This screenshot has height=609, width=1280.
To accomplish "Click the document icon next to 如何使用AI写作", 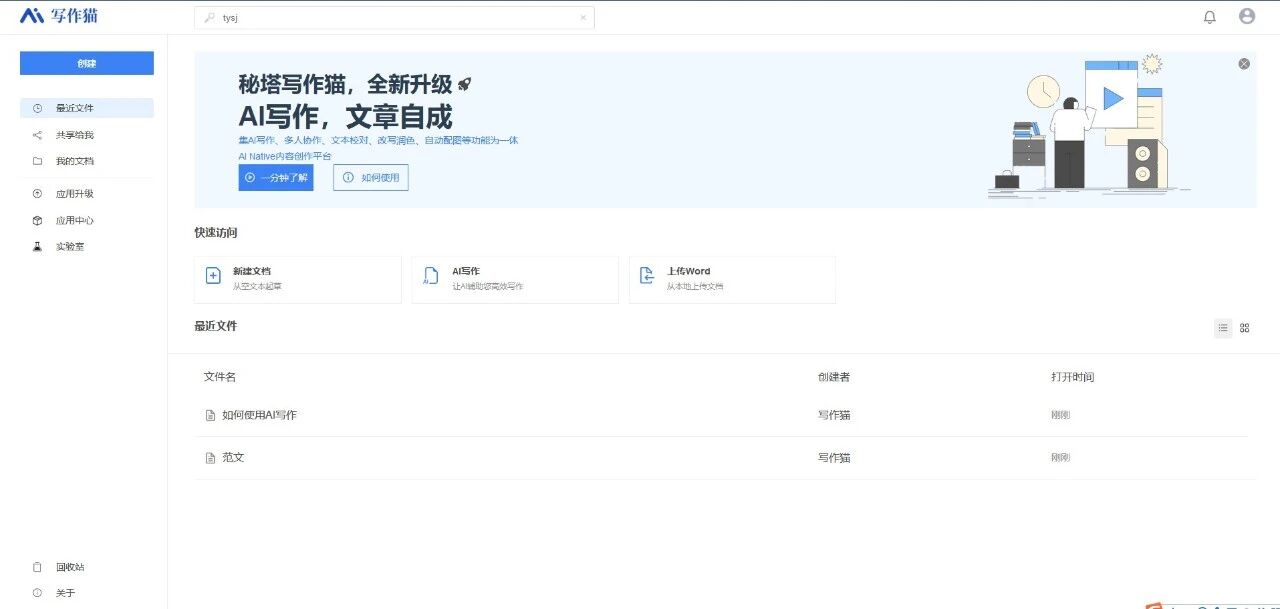I will click(x=210, y=415).
